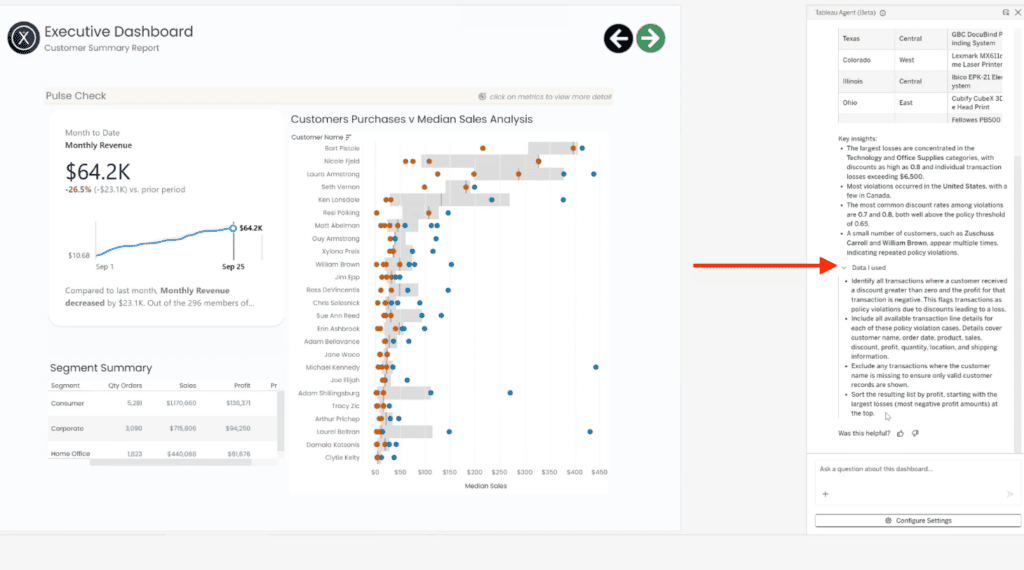
Task: Click the 'Median Sales' axis title
Action: pos(486,486)
